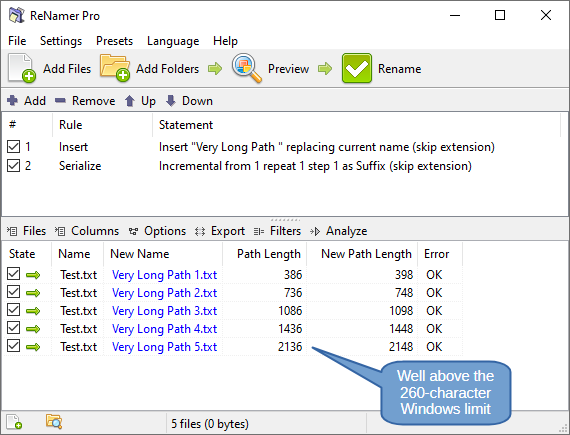Click green arrow state icon for Path 3
The width and height of the screenshot is (570, 435).
(33, 311)
